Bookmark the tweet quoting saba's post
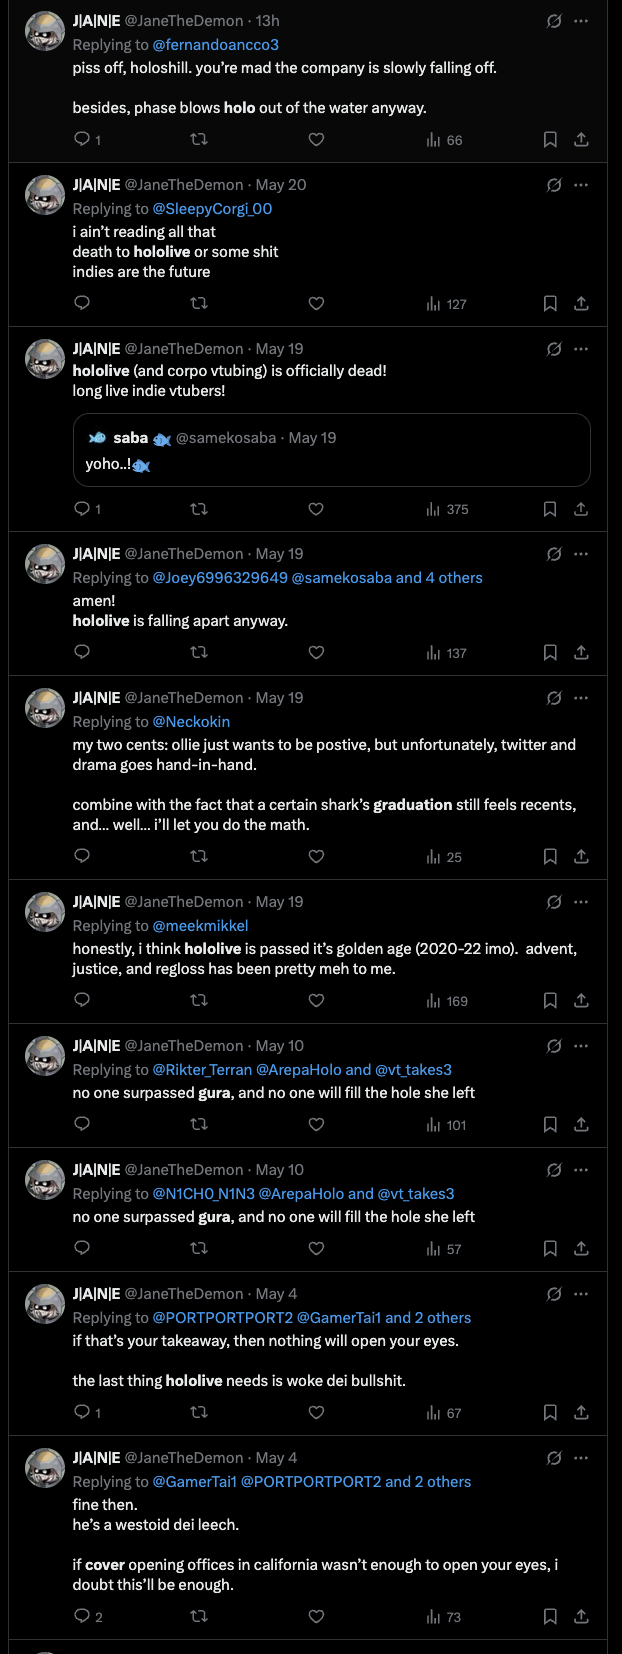Screen dimensions: 622x1654 [x=550, y=509]
